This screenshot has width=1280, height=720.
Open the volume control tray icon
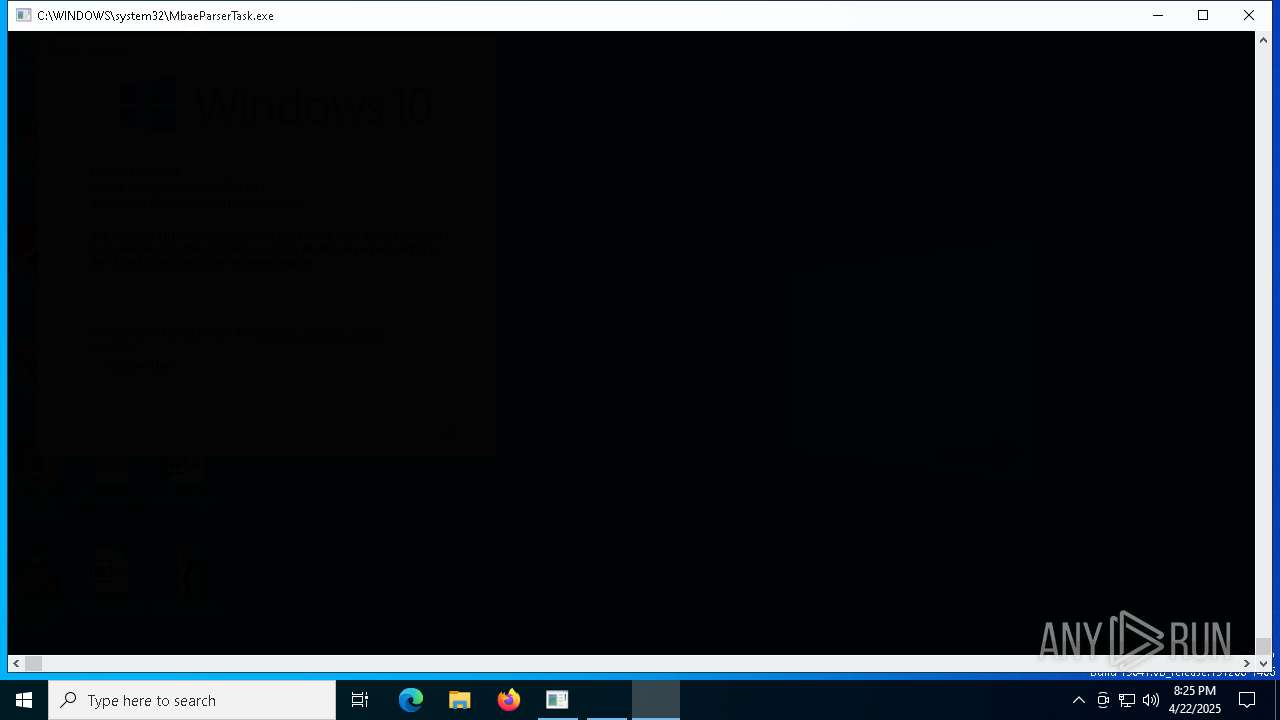[1151, 700]
